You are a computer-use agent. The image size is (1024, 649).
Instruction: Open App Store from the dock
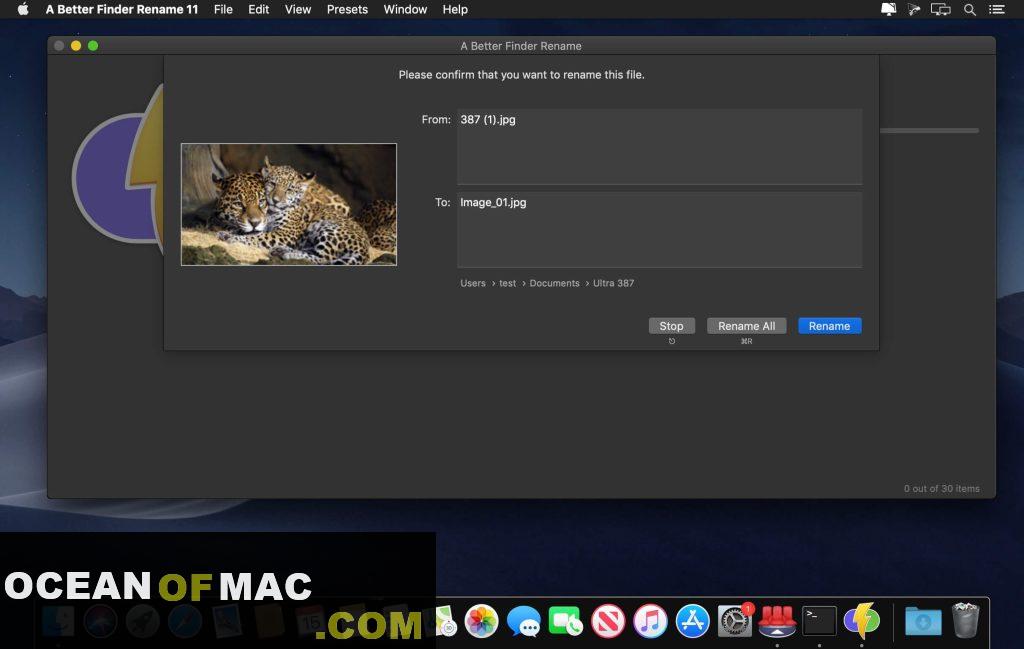692,621
